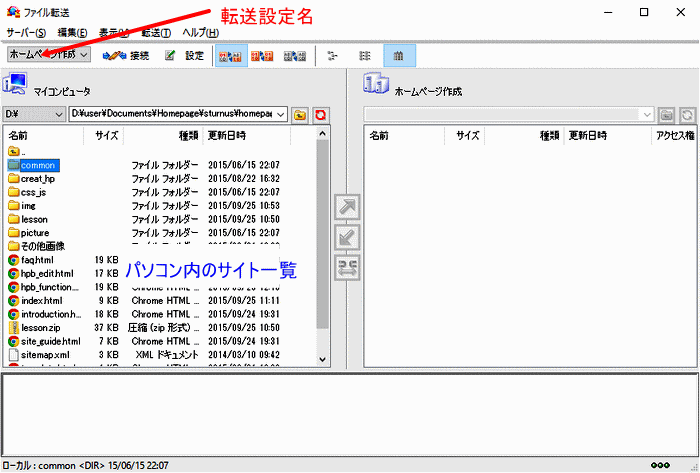
Task: Switch to the rightmost list view icon
Action: pos(400,55)
